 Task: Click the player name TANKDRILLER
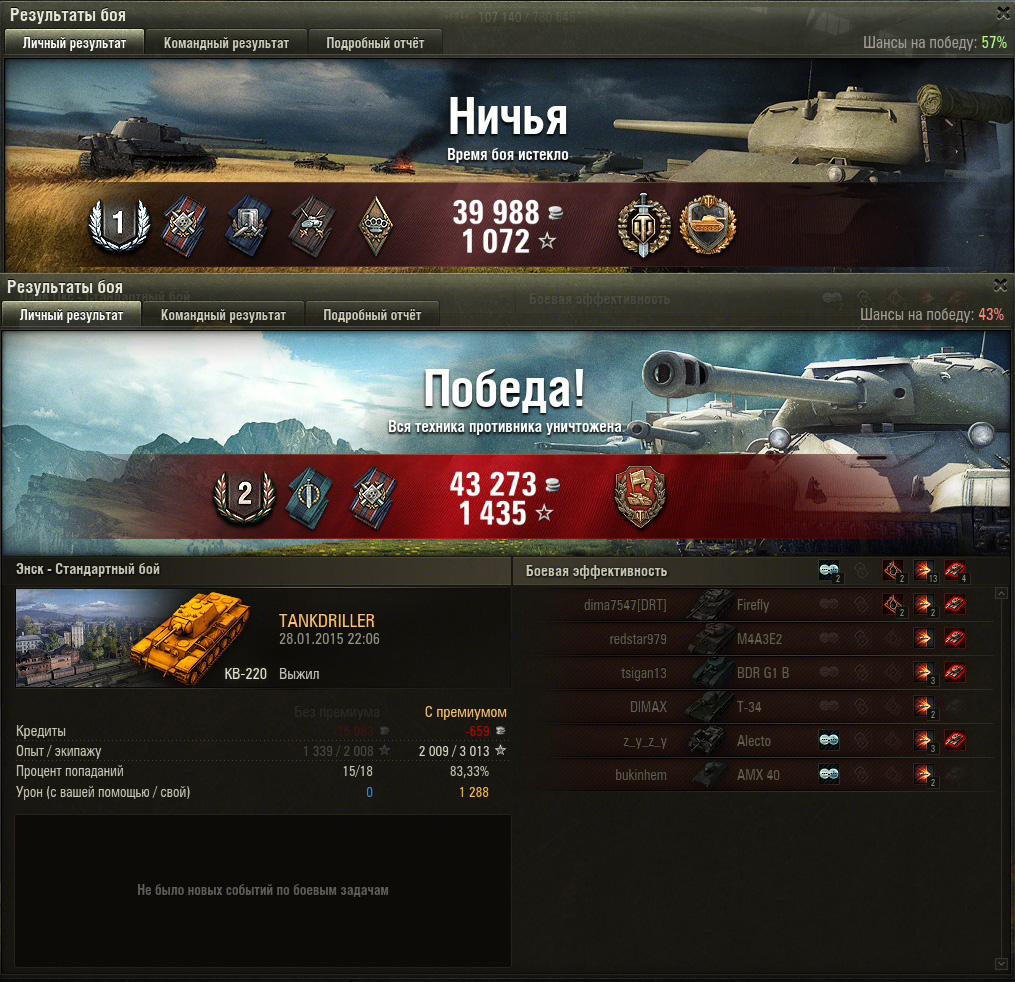(x=327, y=621)
